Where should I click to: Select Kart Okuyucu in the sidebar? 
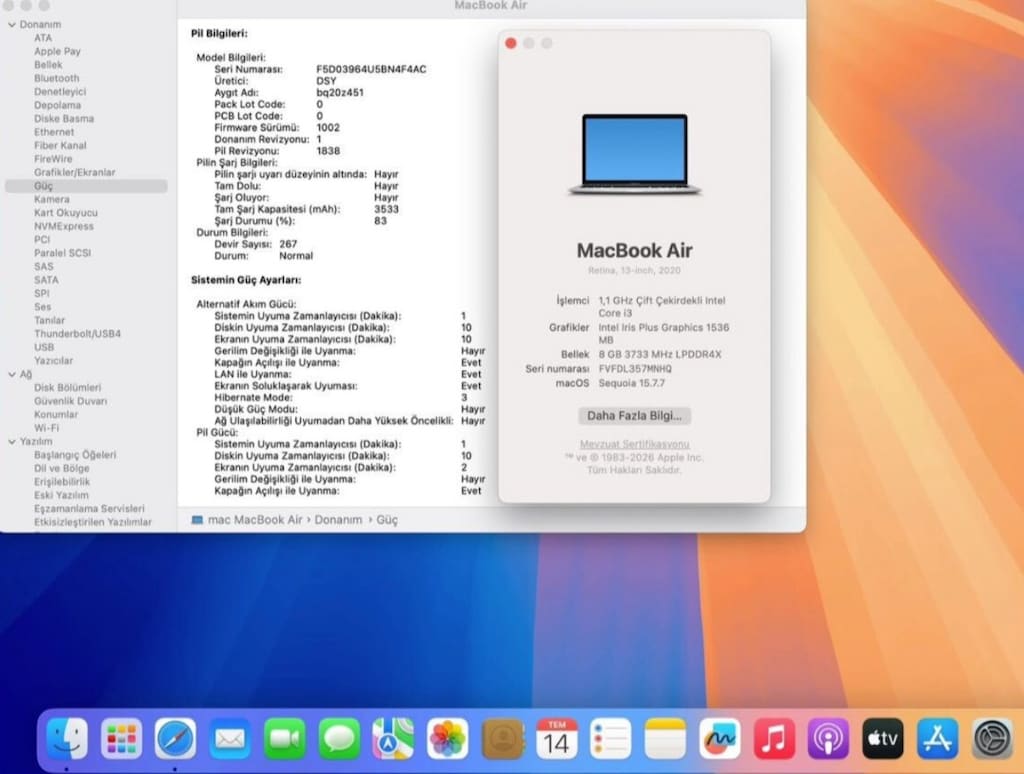(x=66, y=213)
